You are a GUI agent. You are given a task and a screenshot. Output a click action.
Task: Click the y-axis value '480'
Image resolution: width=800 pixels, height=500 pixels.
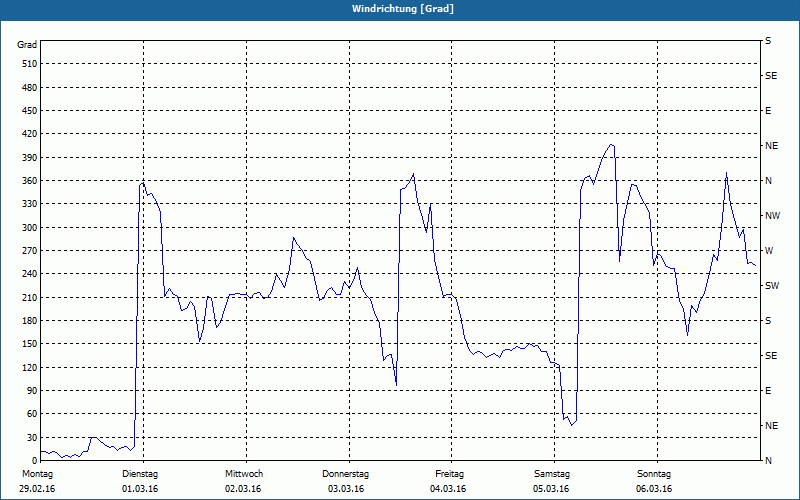click(x=30, y=87)
